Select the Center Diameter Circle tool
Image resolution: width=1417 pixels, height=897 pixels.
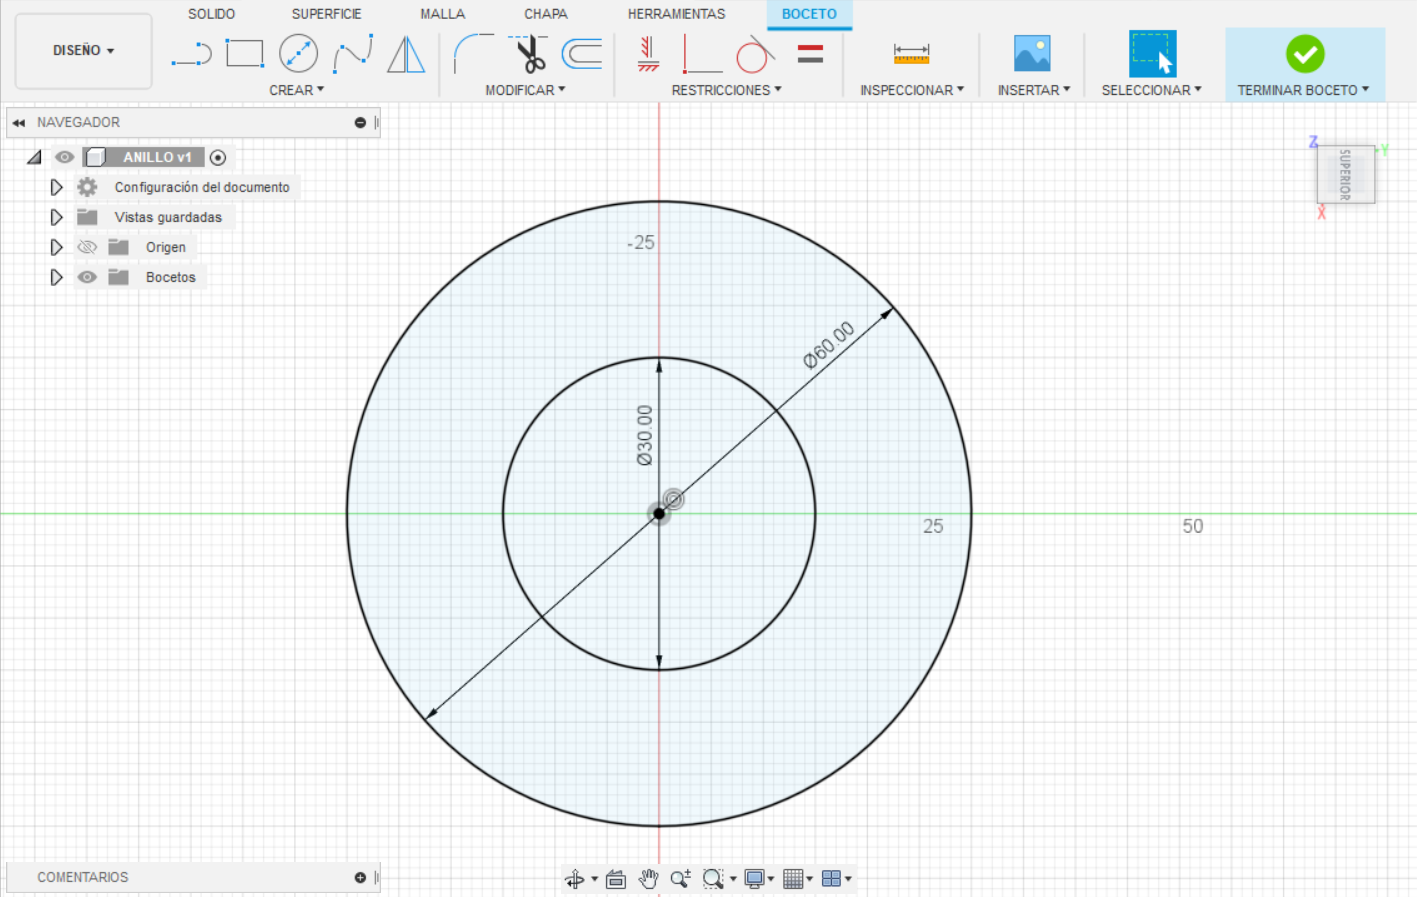(x=298, y=53)
